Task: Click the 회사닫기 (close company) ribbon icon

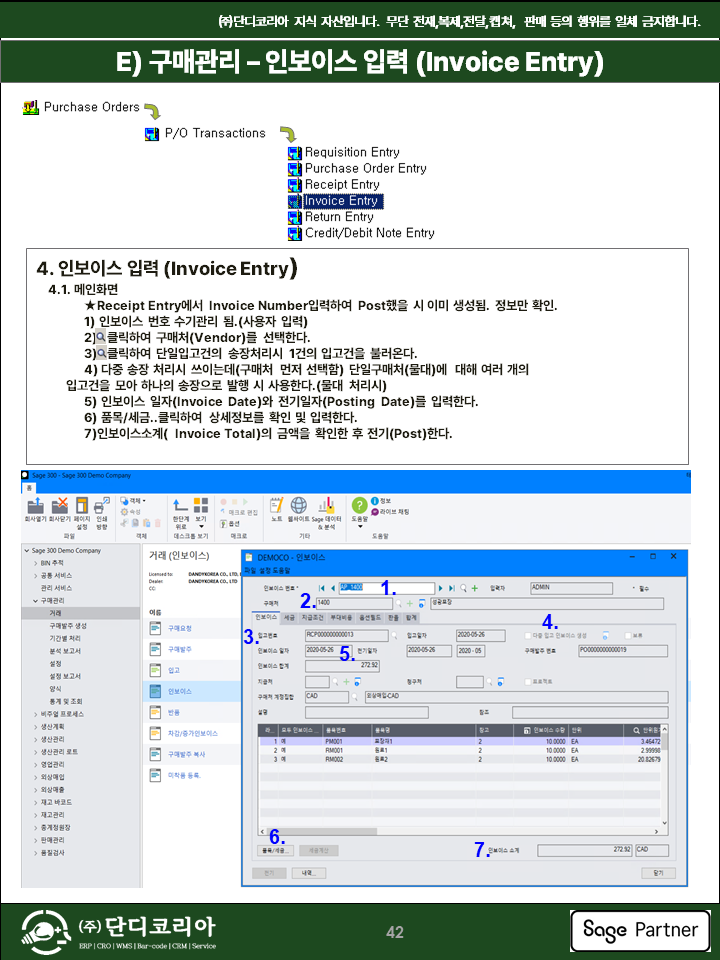Action: [59, 505]
